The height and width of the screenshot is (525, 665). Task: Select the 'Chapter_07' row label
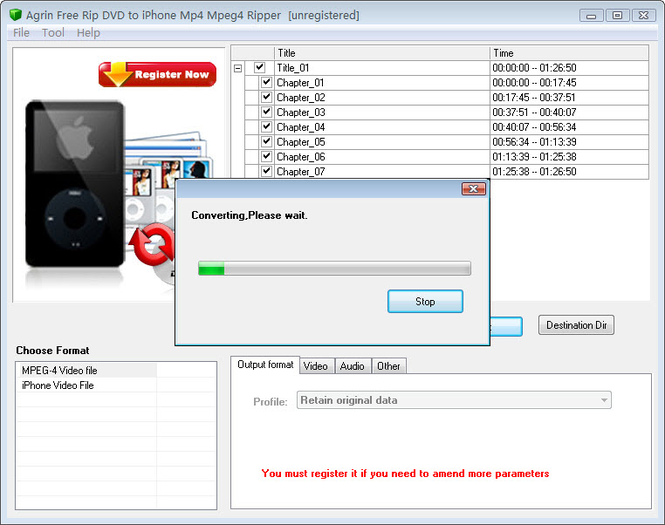coord(301,172)
